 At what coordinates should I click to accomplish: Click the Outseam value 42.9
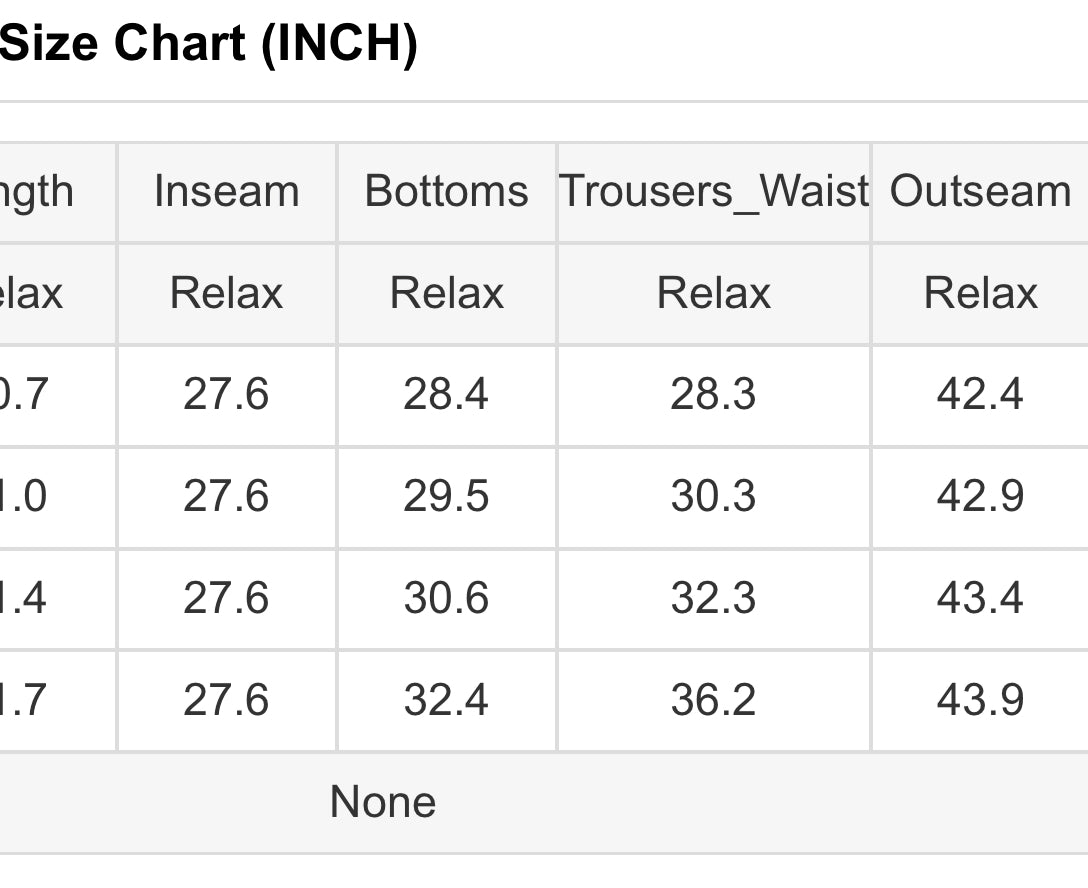[980, 497]
